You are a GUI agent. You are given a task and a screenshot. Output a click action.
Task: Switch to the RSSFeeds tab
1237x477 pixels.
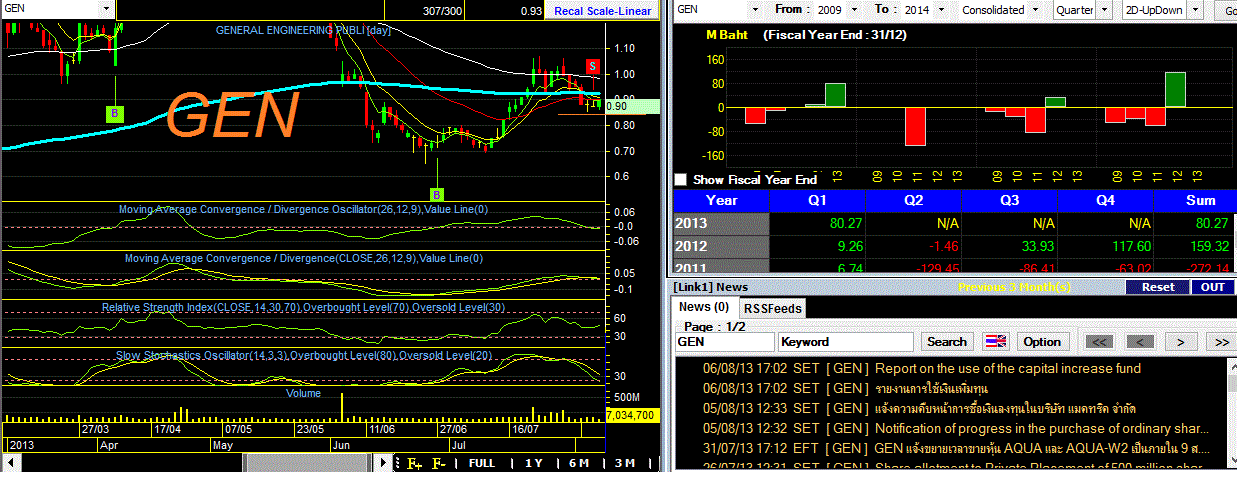tap(774, 308)
